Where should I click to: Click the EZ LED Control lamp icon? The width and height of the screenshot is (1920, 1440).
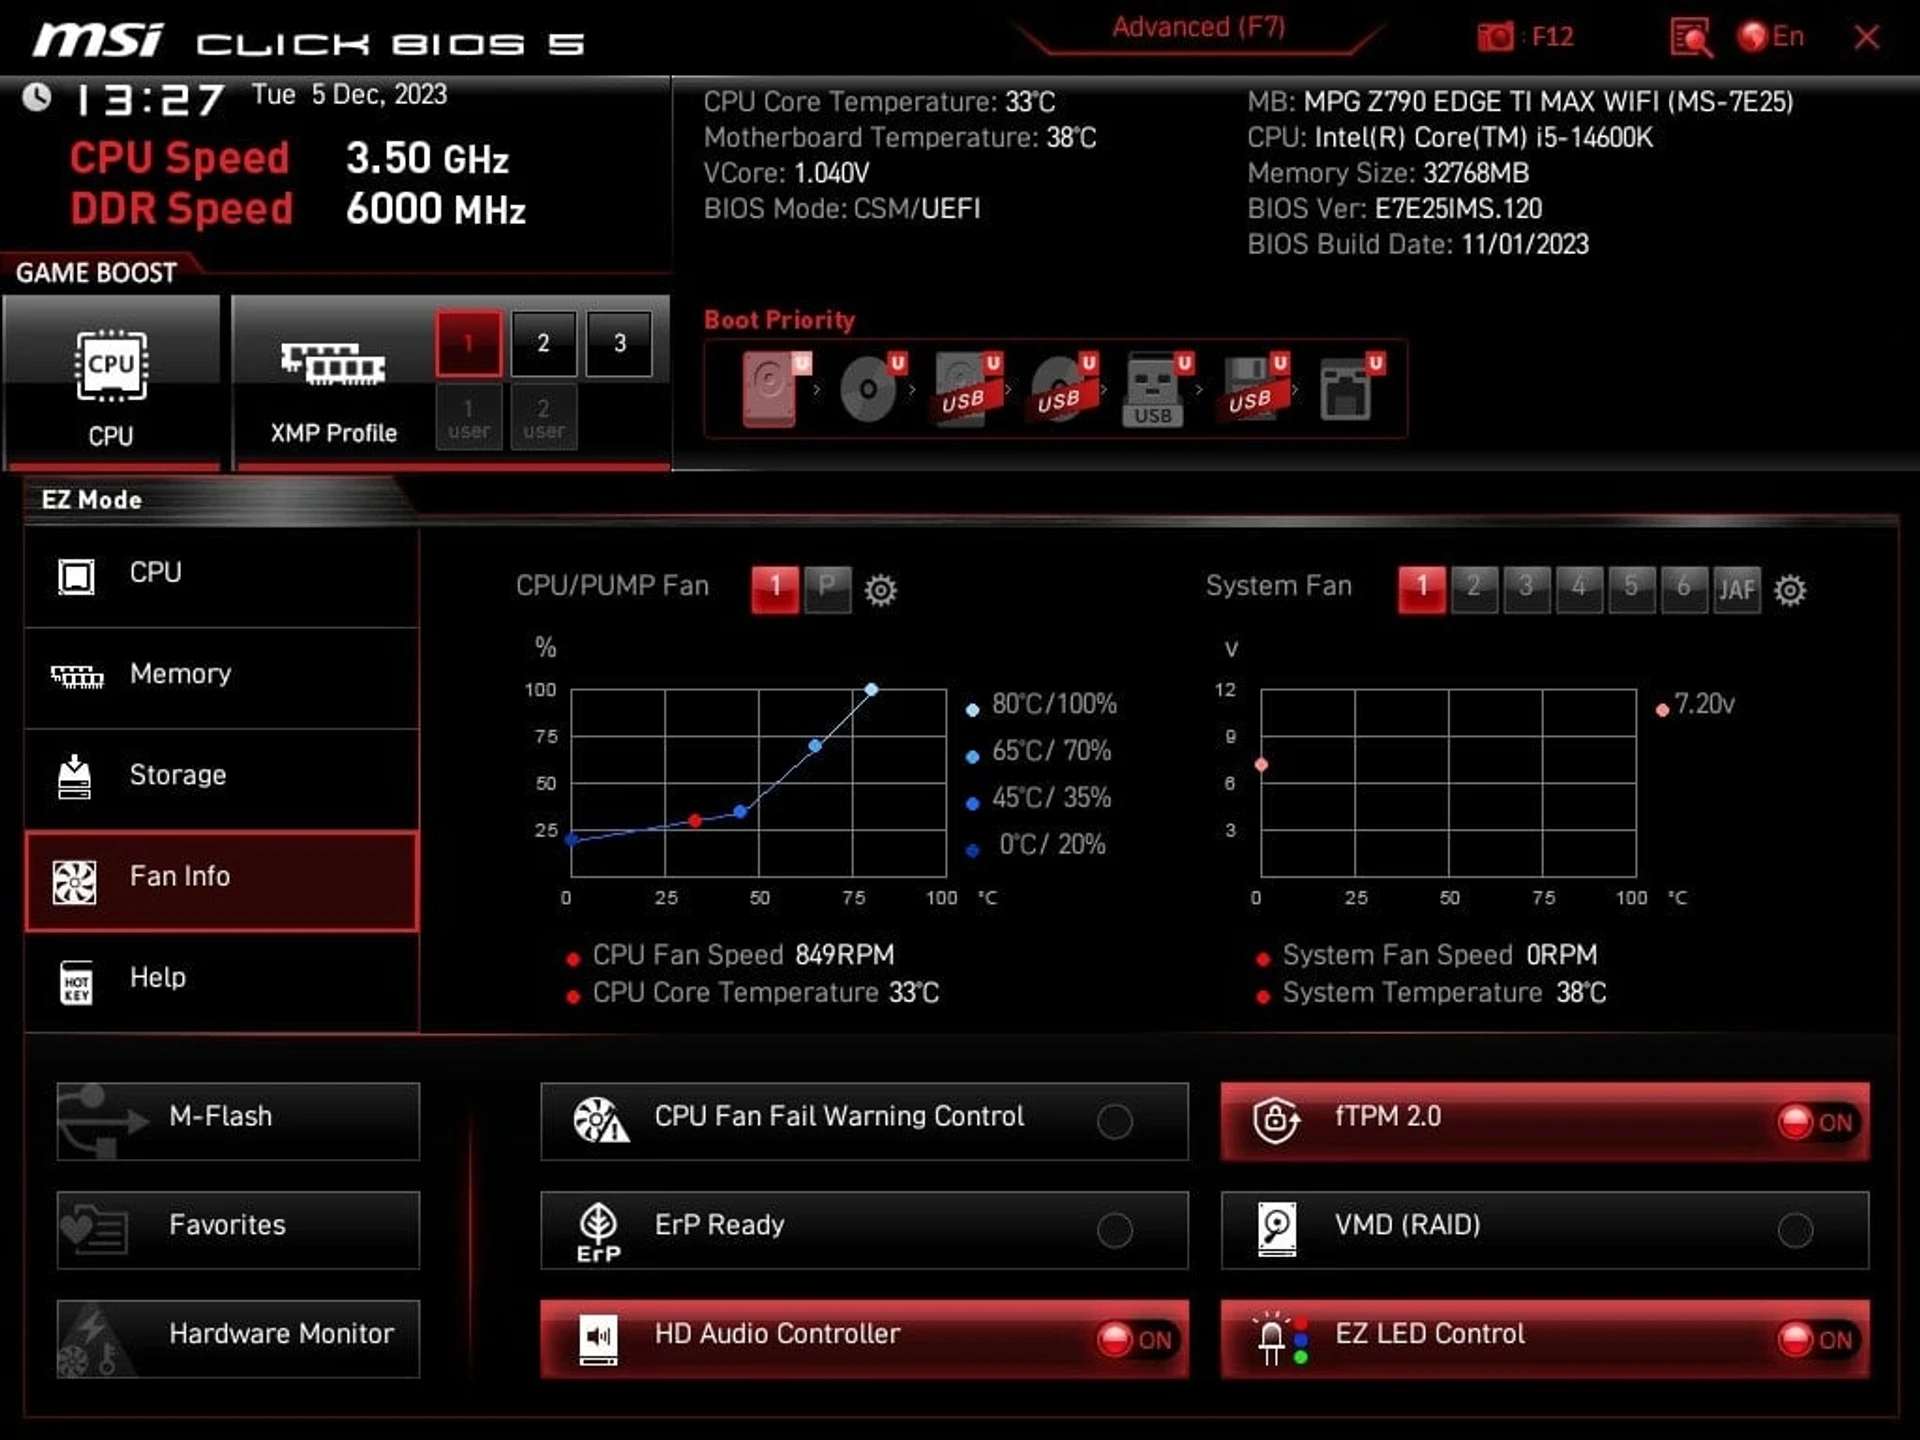pos(1281,1338)
